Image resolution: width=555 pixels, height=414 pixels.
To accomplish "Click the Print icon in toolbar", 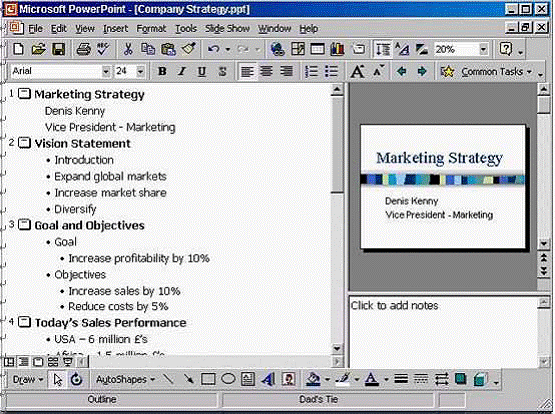I will pyautogui.click(x=83, y=49).
